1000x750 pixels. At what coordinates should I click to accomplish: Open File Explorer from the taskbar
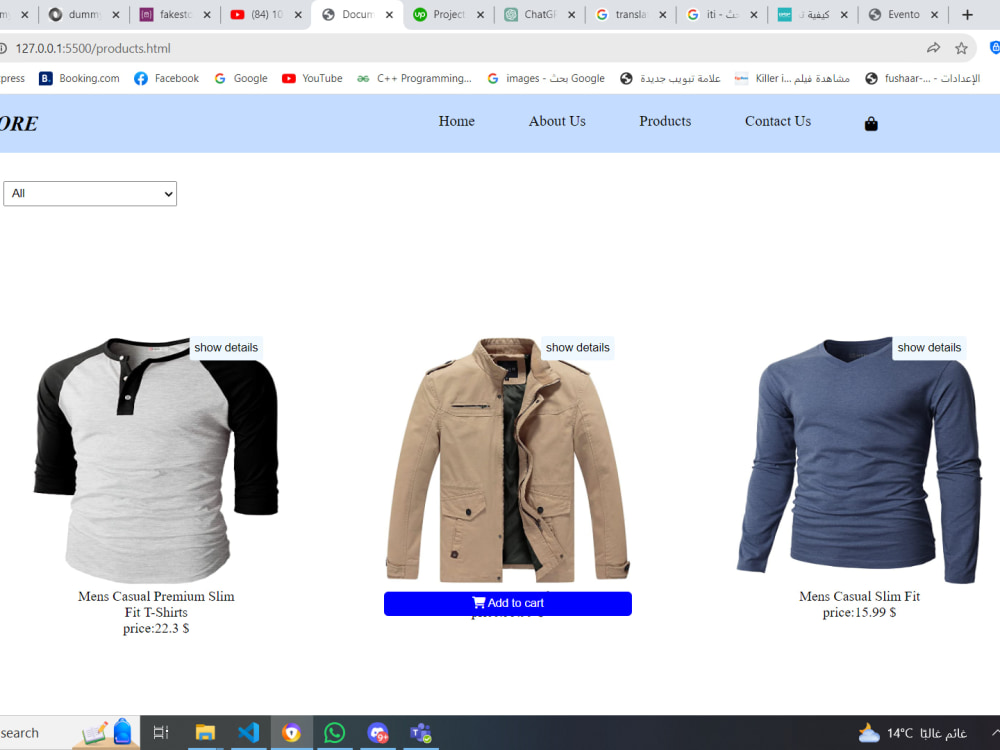click(x=205, y=732)
